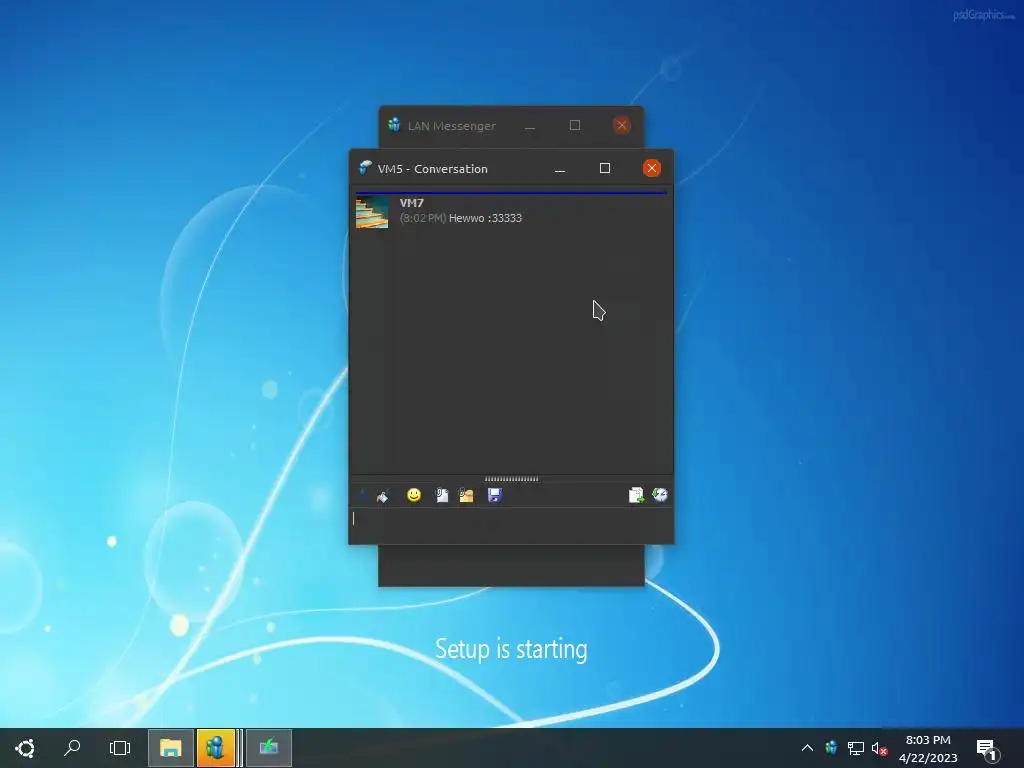
Task: Click the VM7 sender name
Action: [411, 203]
